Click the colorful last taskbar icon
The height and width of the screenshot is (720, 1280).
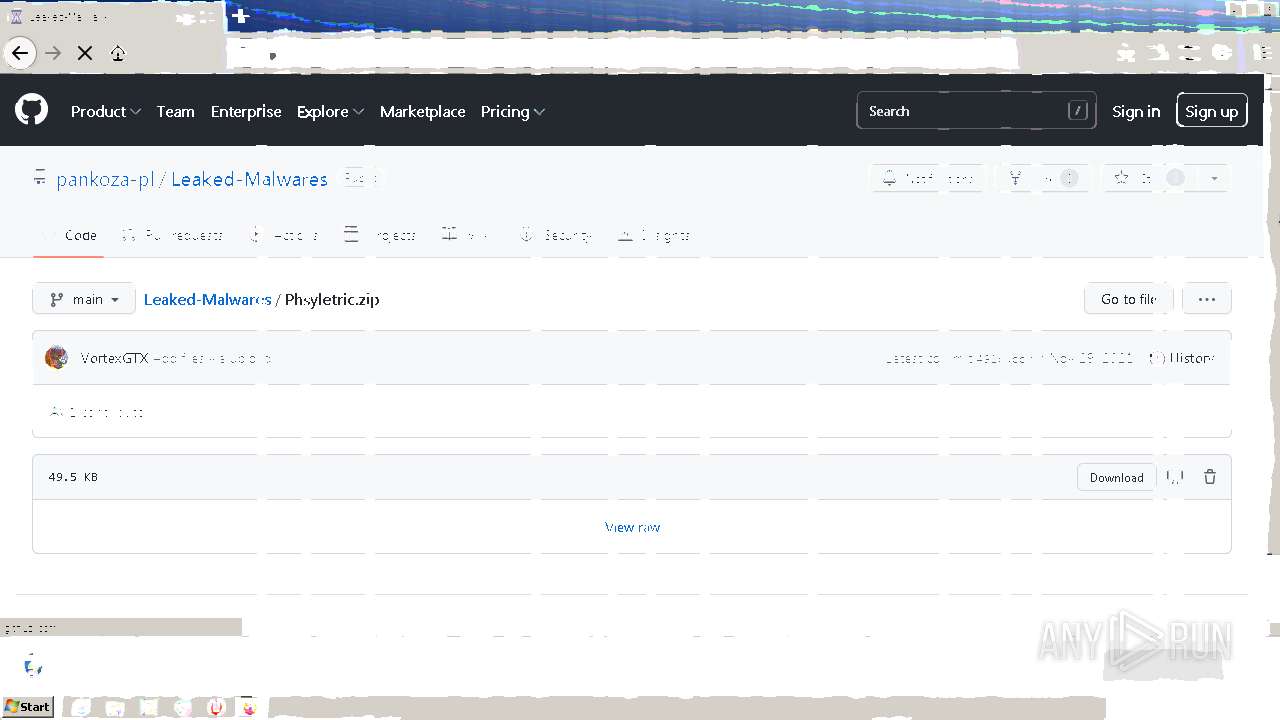tap(249, 708)
